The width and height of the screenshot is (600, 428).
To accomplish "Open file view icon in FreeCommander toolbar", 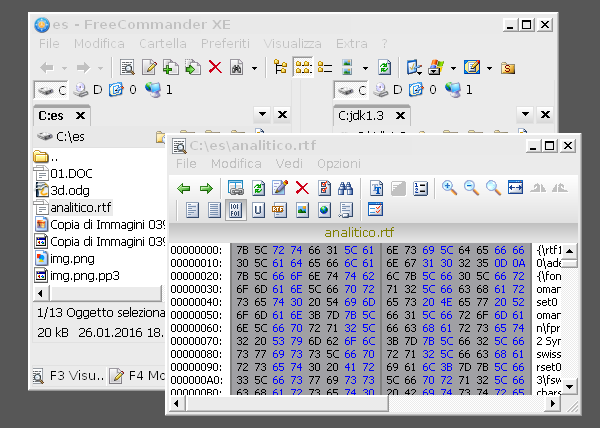I will coord(127,68).
